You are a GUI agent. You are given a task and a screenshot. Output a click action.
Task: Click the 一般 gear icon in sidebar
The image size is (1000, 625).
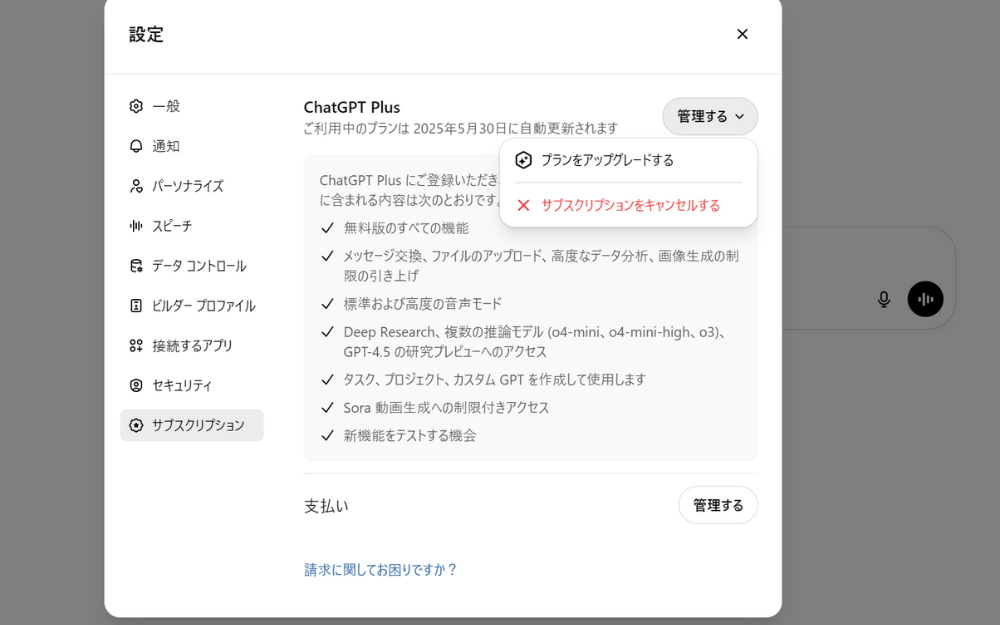(x=136, y=106)
